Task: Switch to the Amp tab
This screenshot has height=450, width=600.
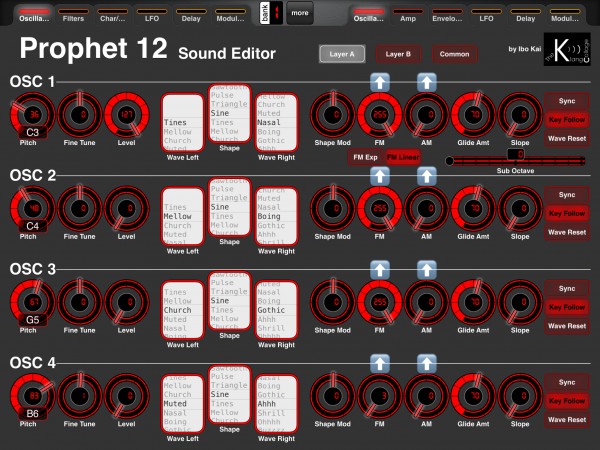Action: pyautogui.click(x=408, y=15)
